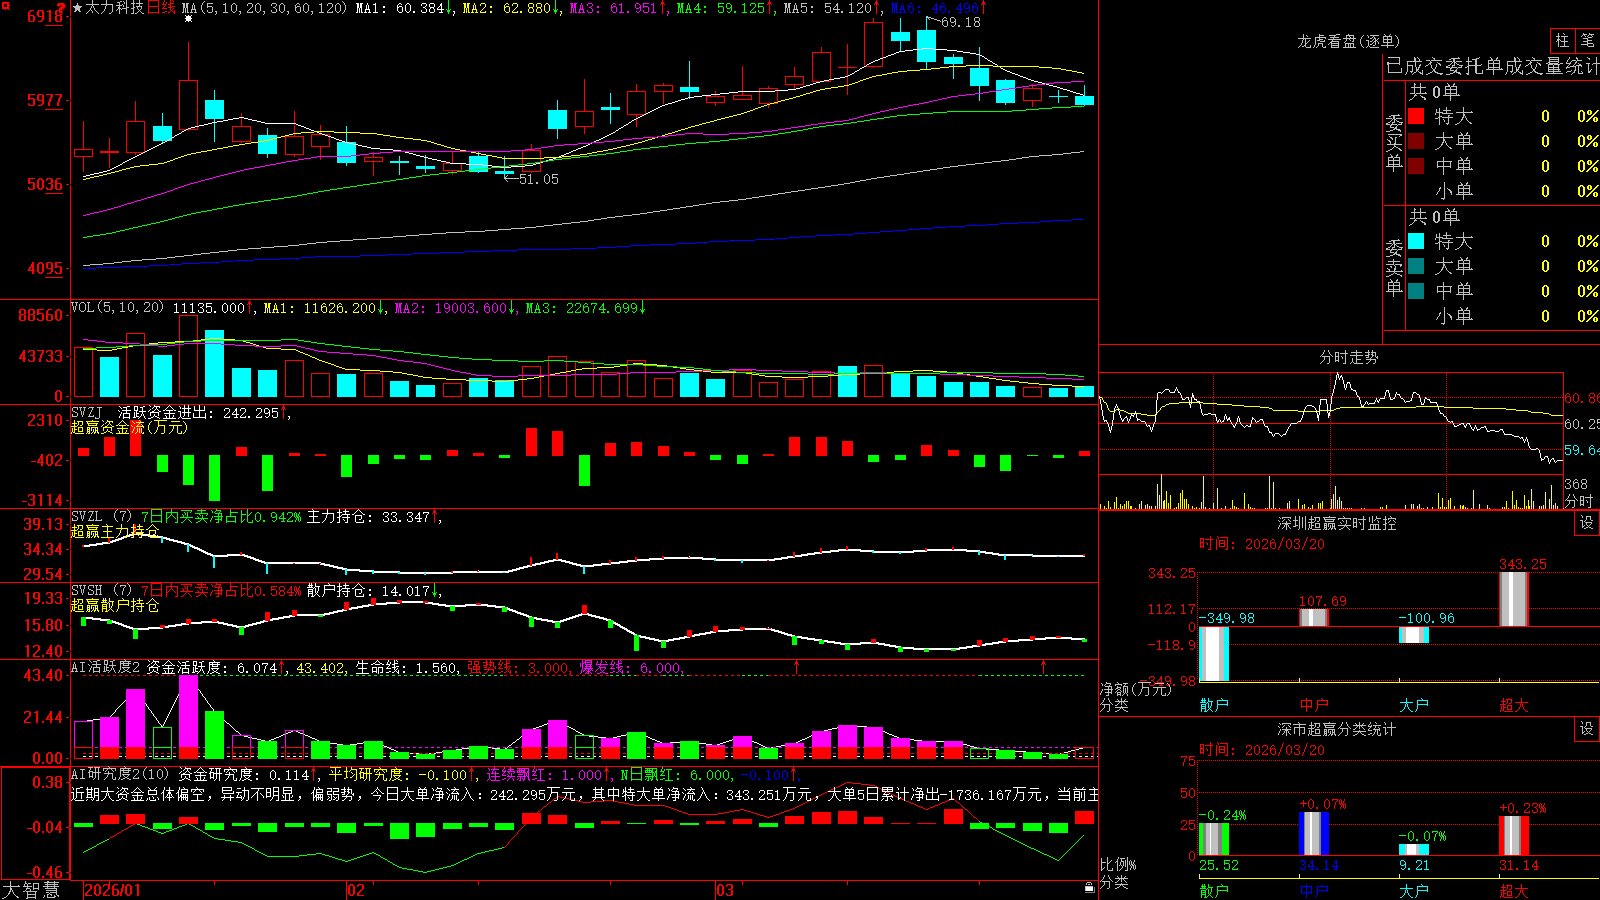The height and width of the screenshot is (900, 1600).
Task: Click the 03 month marker on time axis
Action: pos(725,890)
